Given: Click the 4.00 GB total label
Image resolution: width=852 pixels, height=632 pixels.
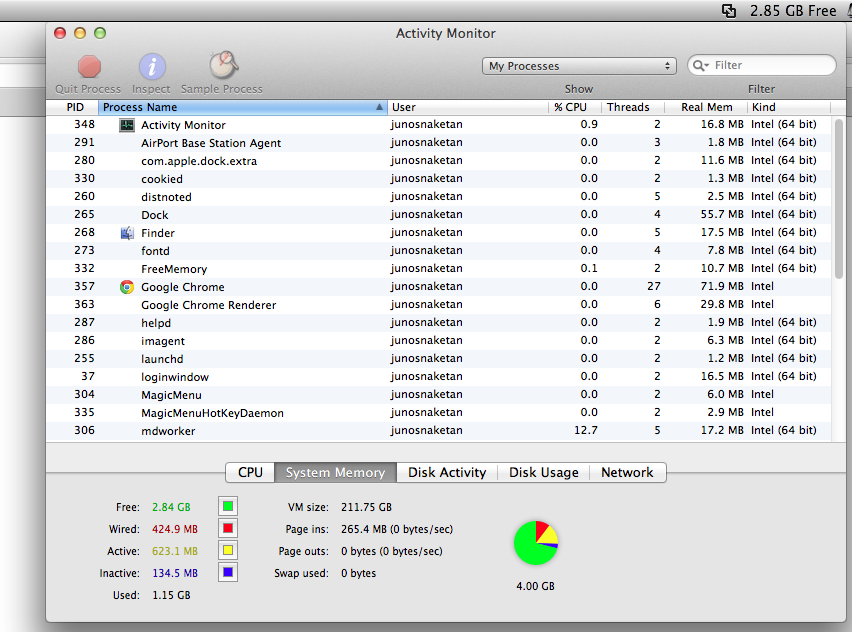Looking at the screenshot, I should pos(535,586).
